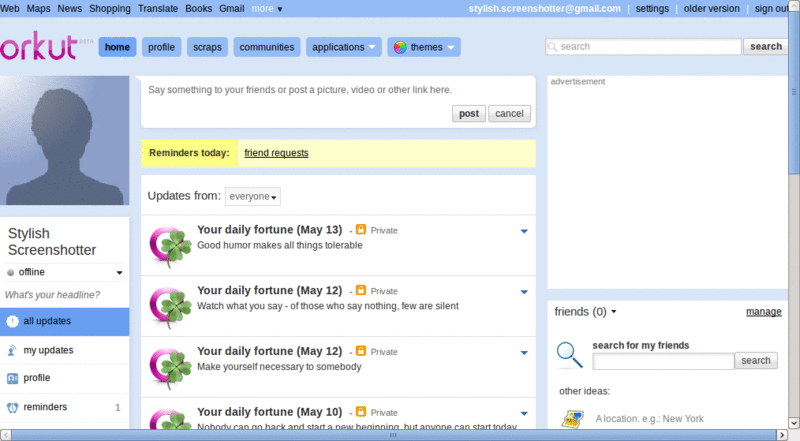
Task: Click the horizontal scrollbar at bottom
Action: click(393, 435)
